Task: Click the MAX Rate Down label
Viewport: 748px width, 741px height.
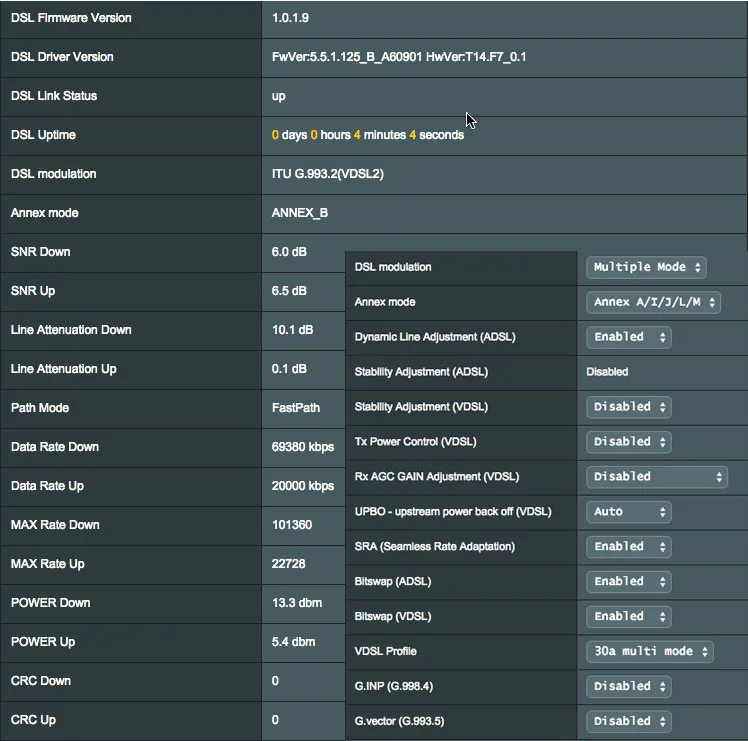Action: [x=55, y=525]
